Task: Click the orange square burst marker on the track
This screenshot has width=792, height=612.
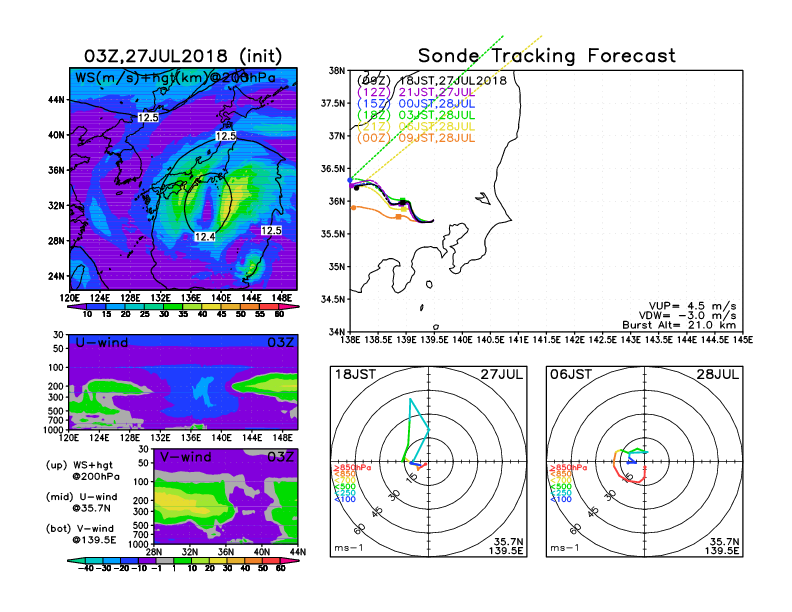Action: coord(399,217)
